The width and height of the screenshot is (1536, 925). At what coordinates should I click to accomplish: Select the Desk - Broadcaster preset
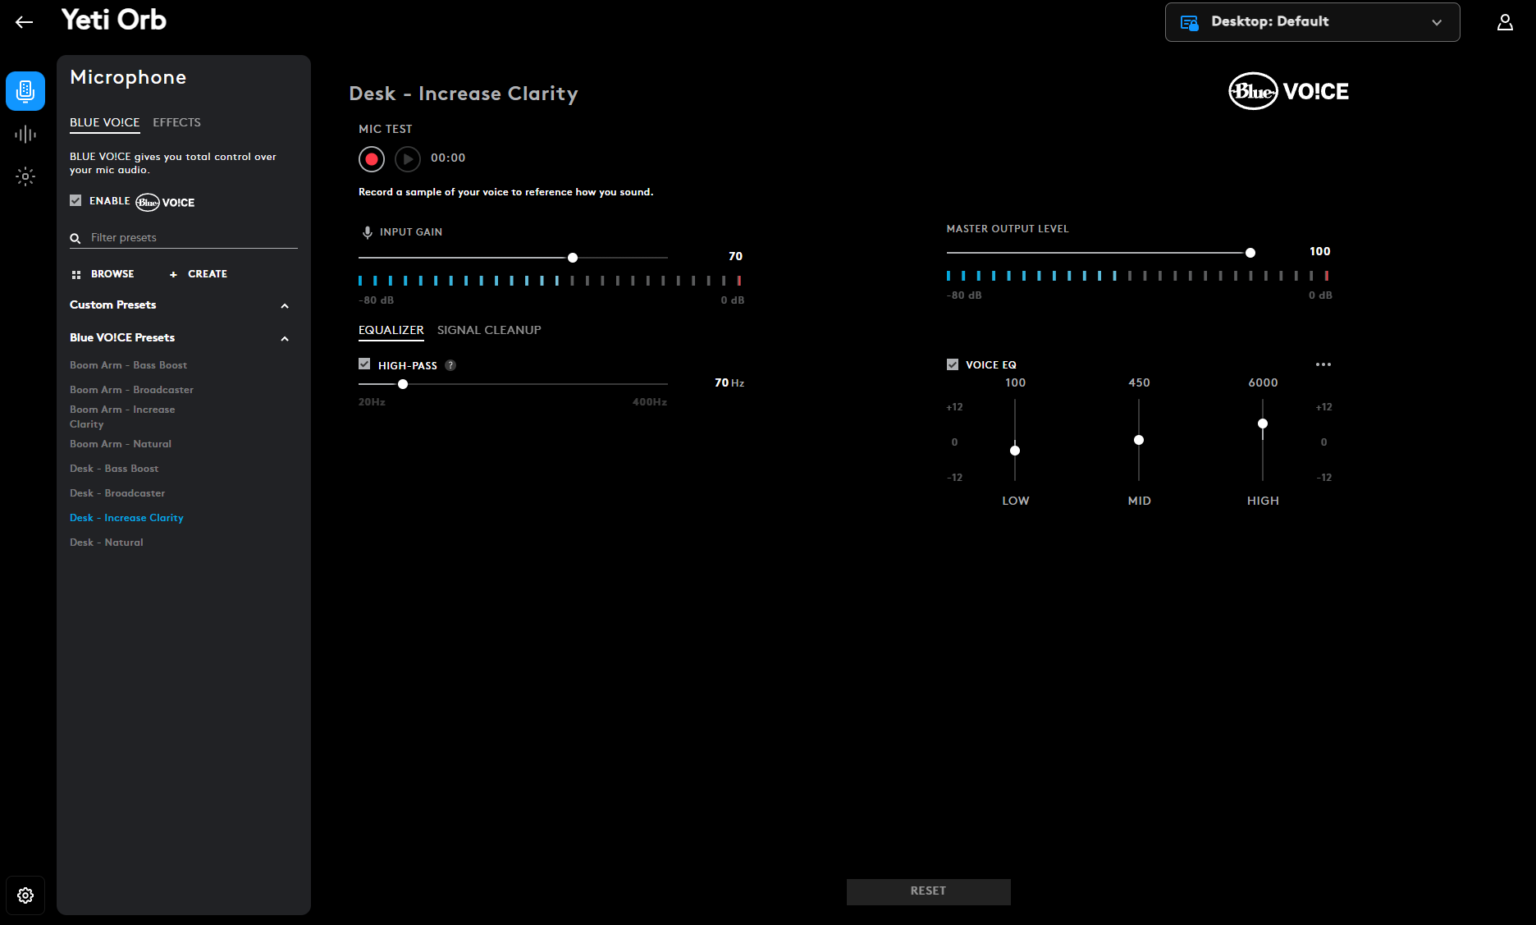click(117, 493)
